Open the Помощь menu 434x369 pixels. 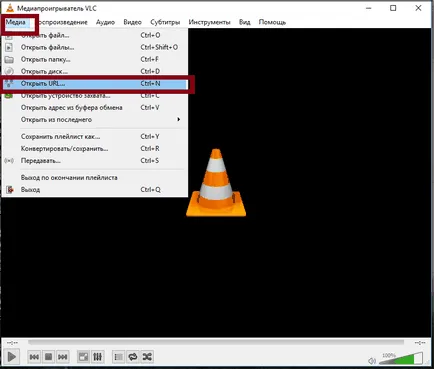272,22
